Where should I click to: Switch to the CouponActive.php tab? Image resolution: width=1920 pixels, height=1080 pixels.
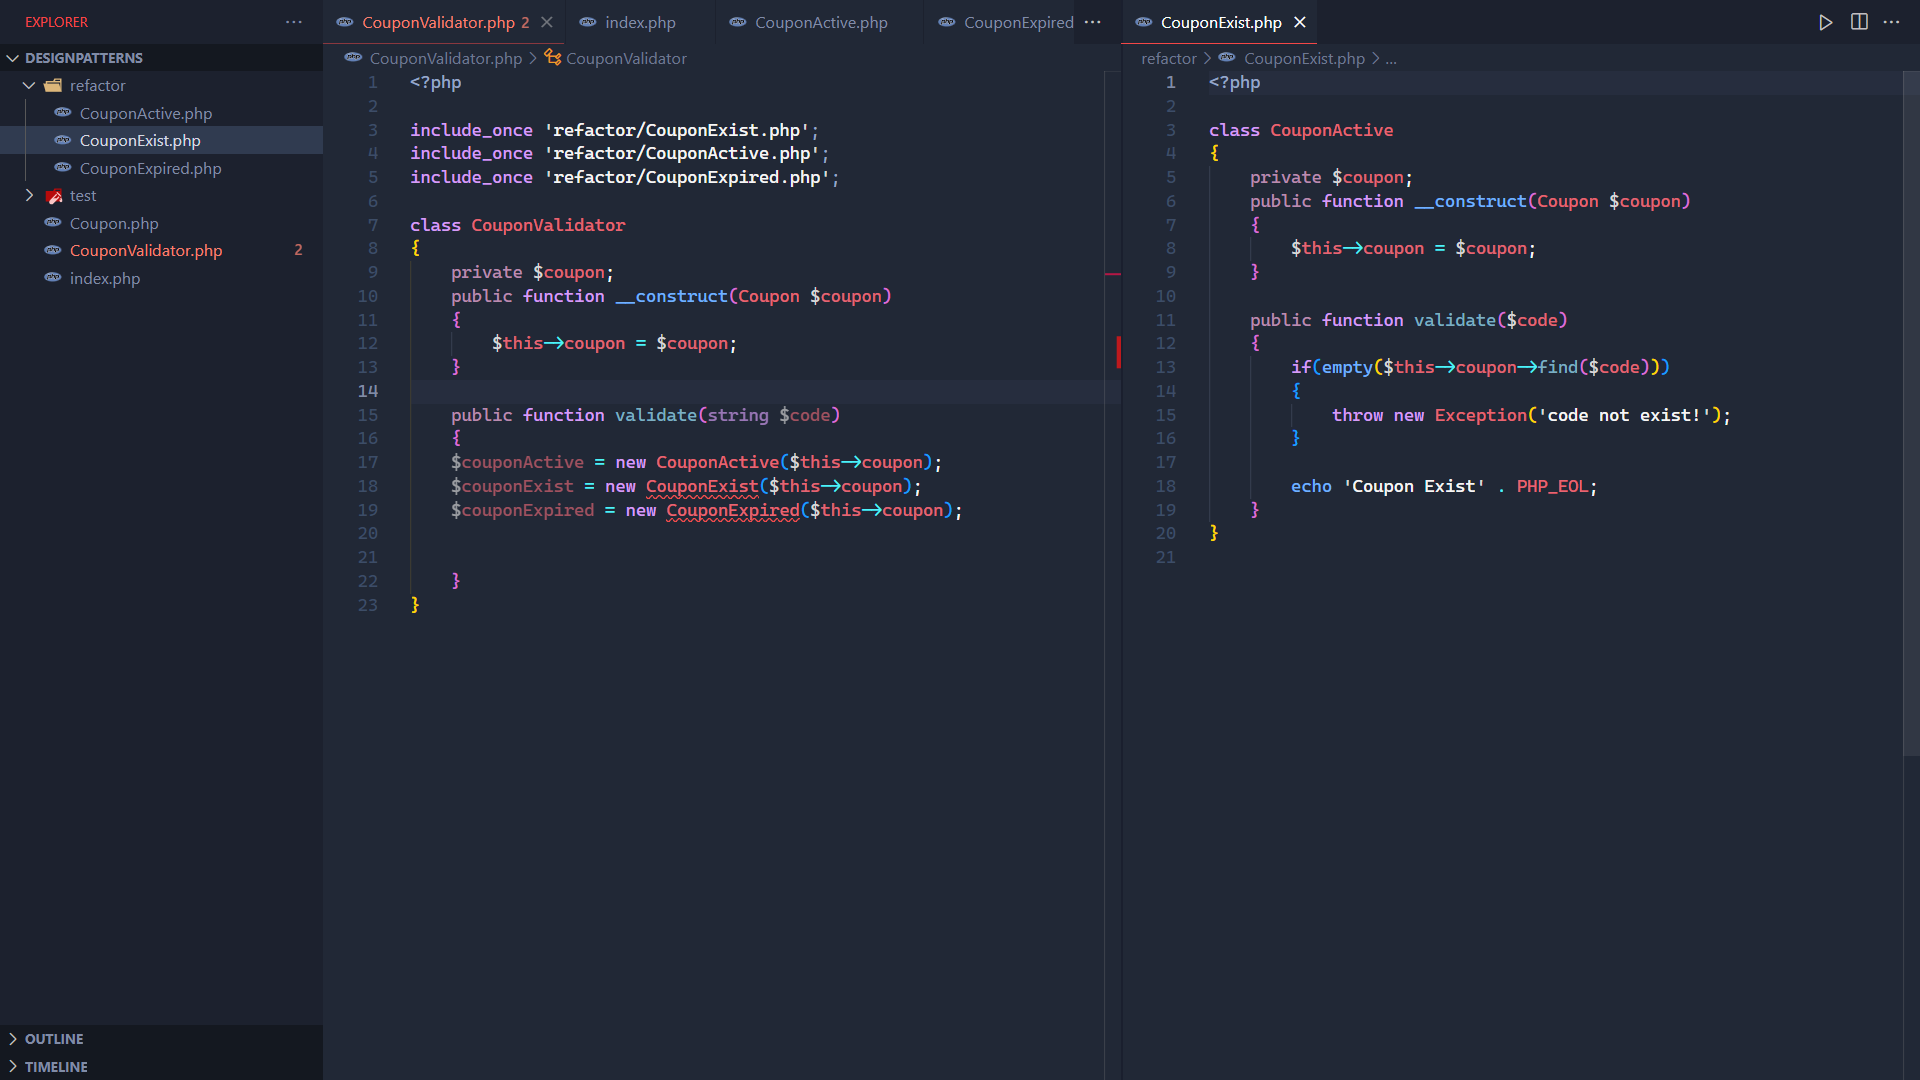tap(821, 22)
